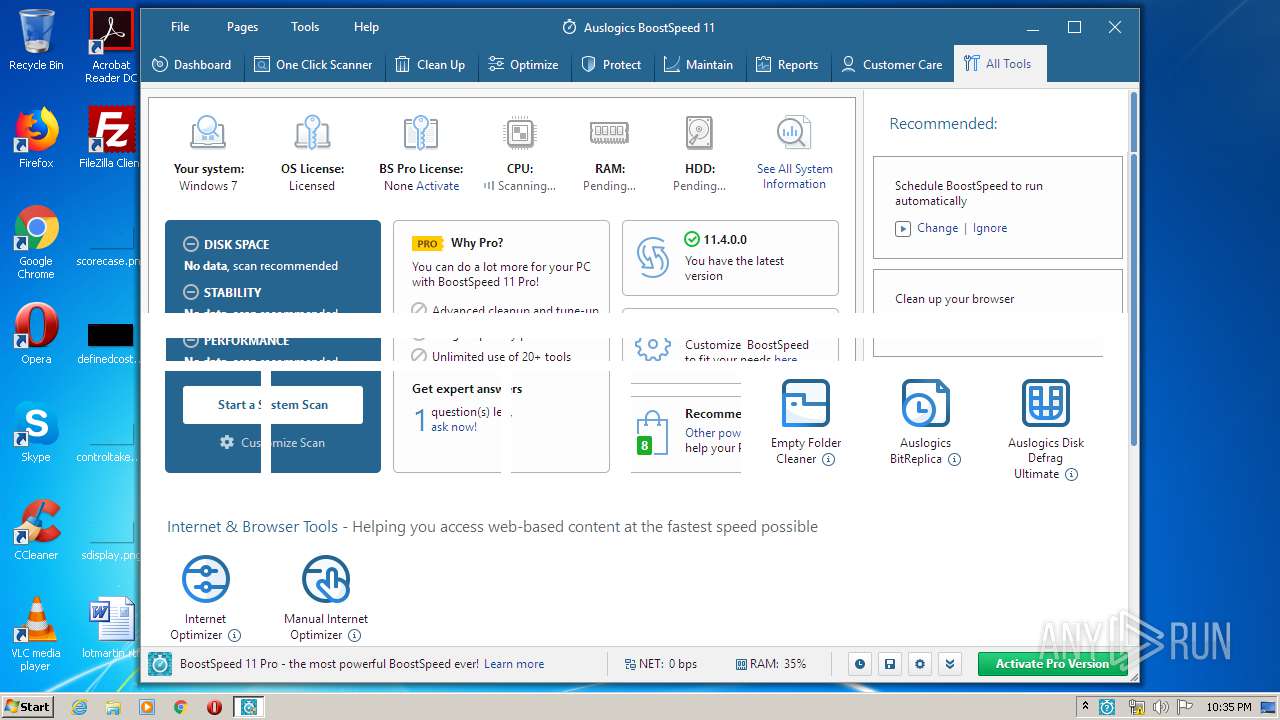Click the Activate link under BS Pro License
Screen dimensions: 1280x720
point(438,186)
